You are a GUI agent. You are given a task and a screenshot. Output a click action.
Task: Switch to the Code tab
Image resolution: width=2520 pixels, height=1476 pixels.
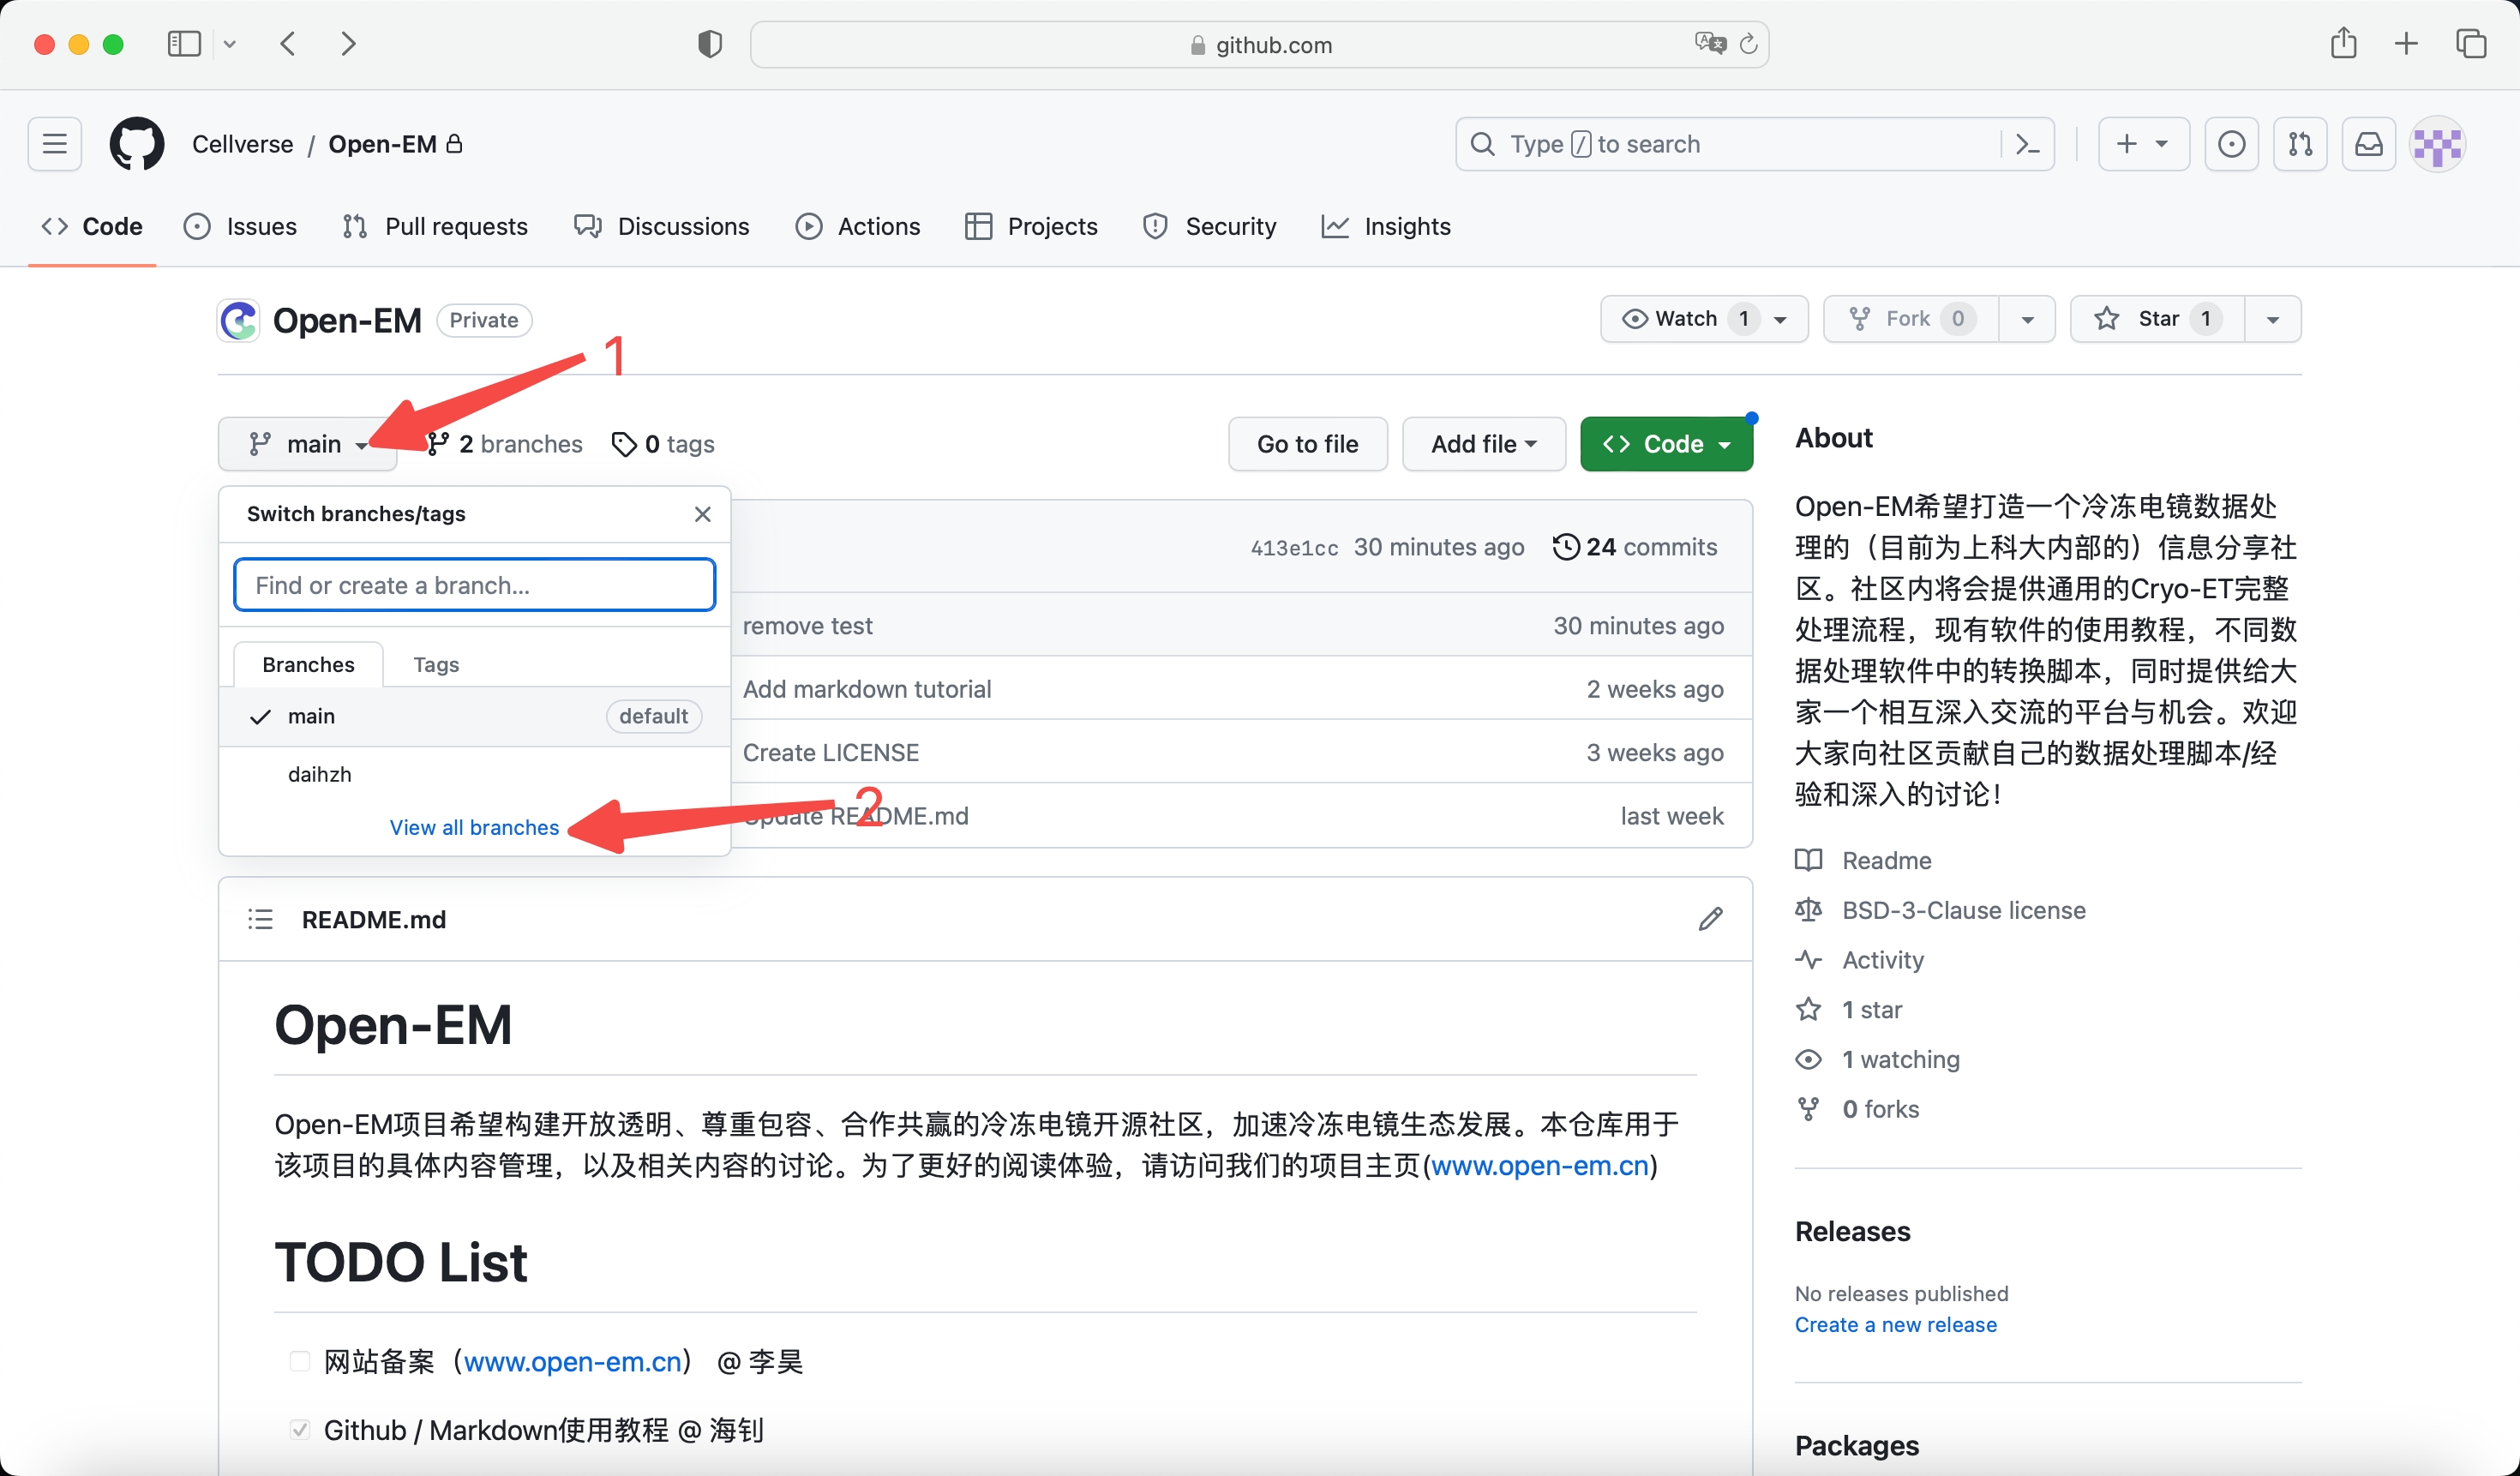(92, 226)
